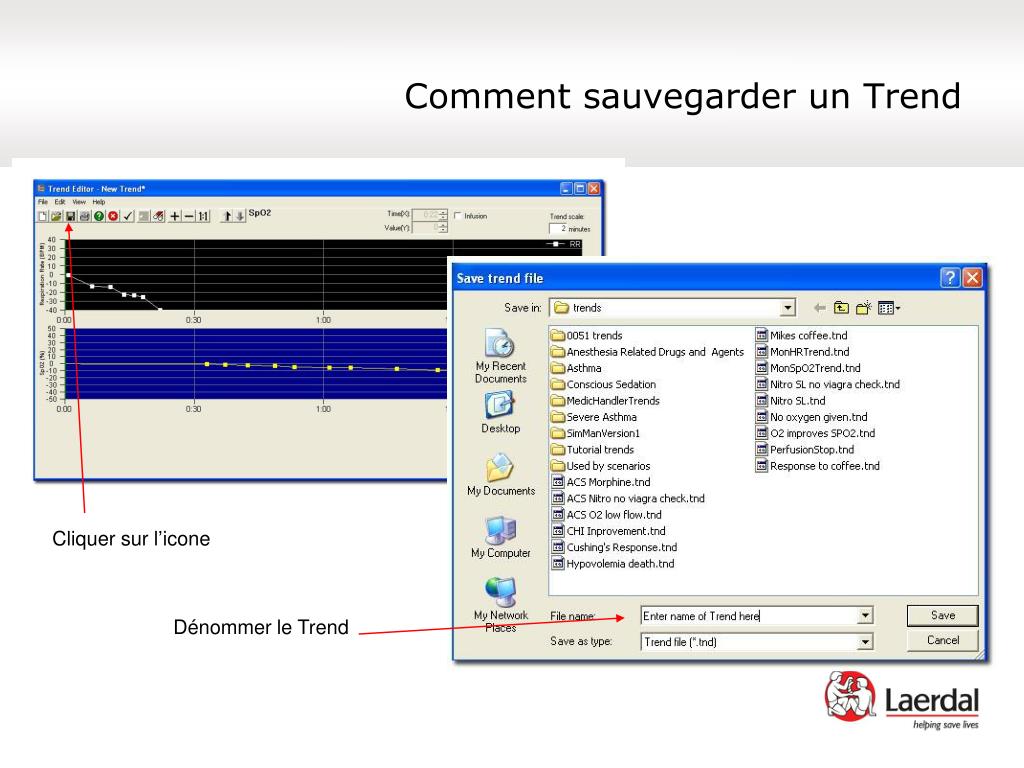Open the Edit menu in Trend Editor
The width and height of the screenshot is (1024, 768).
coord(59,202)
